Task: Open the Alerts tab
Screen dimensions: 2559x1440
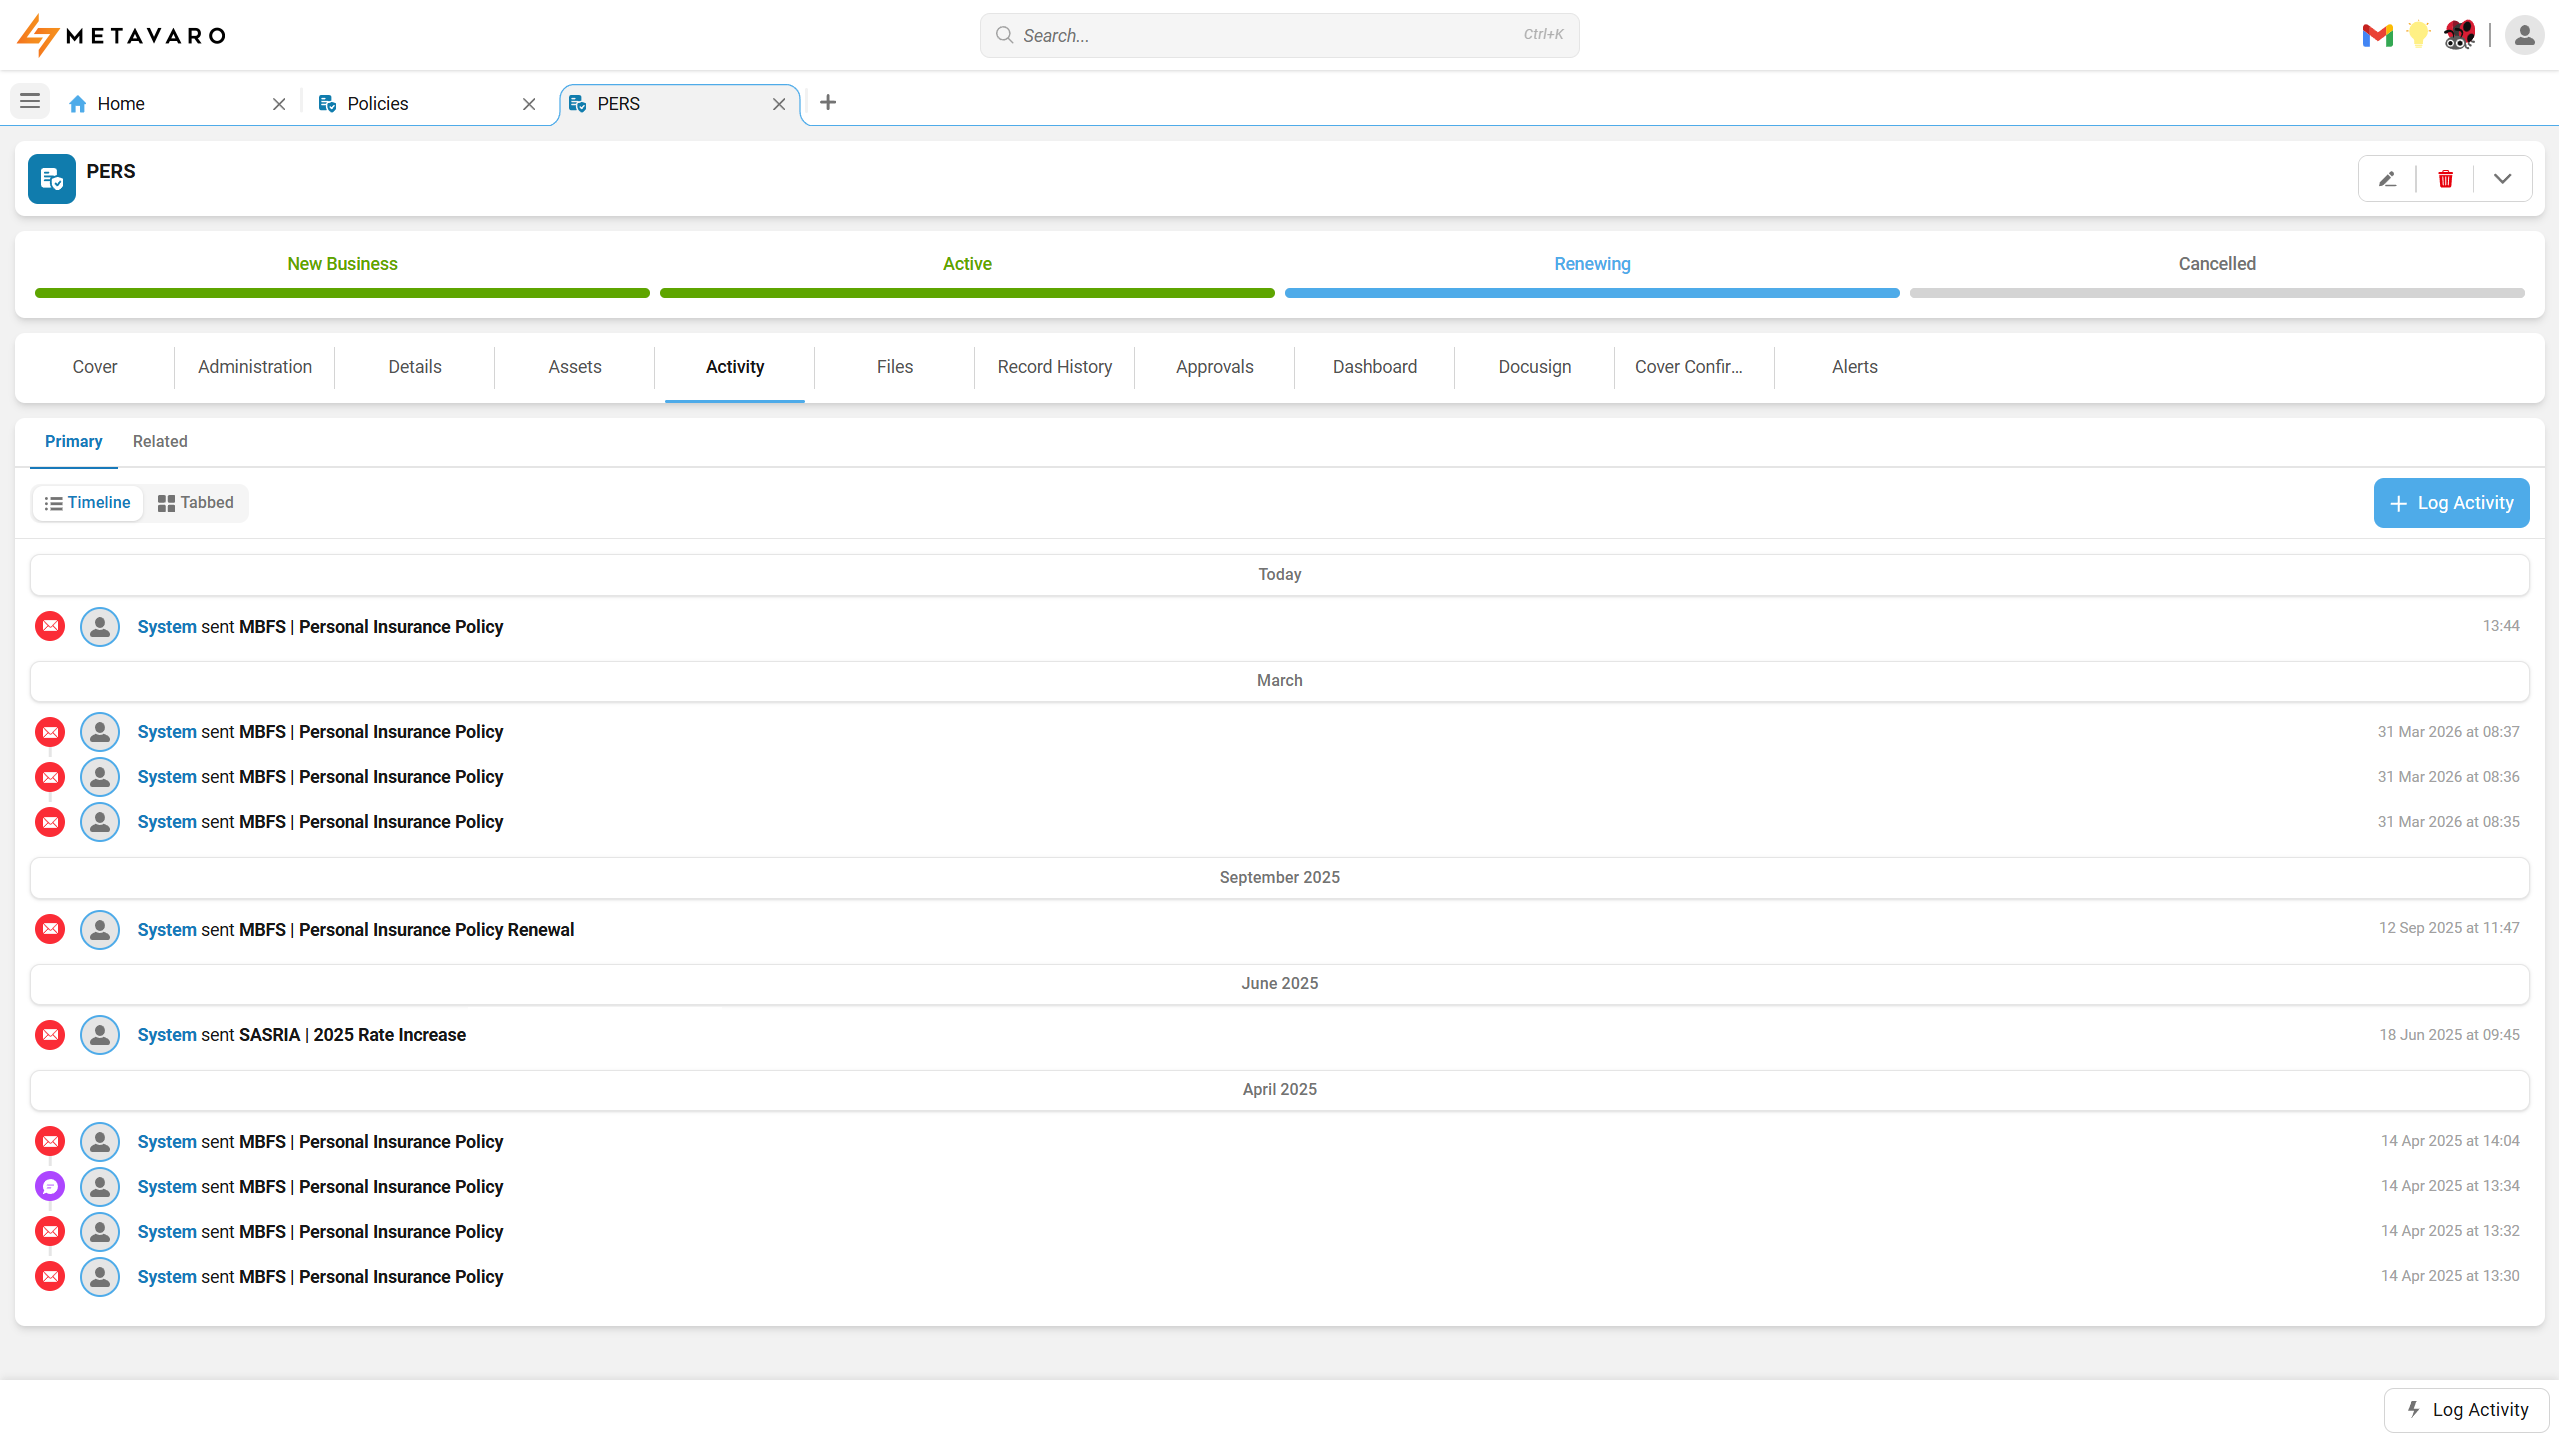Action: (x=1855, y=367)
